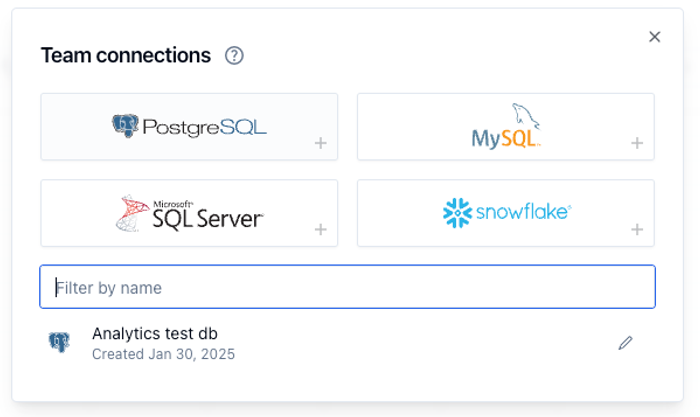Click the Created Jan 30, 2025 text
This screenshot has height=417, width=700.
pos(163,353)
